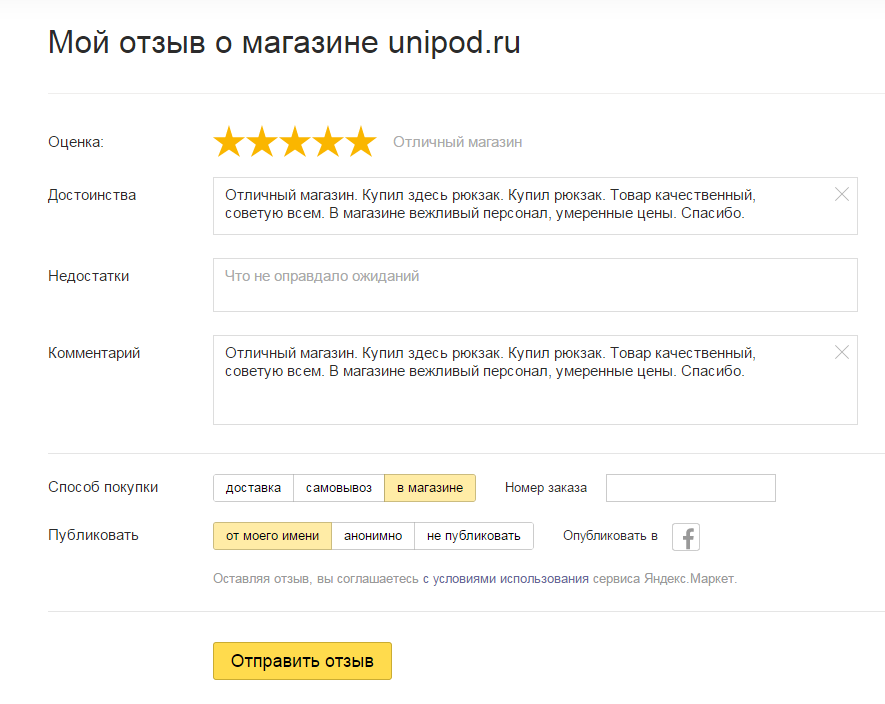Set rating to five stars

360,142
